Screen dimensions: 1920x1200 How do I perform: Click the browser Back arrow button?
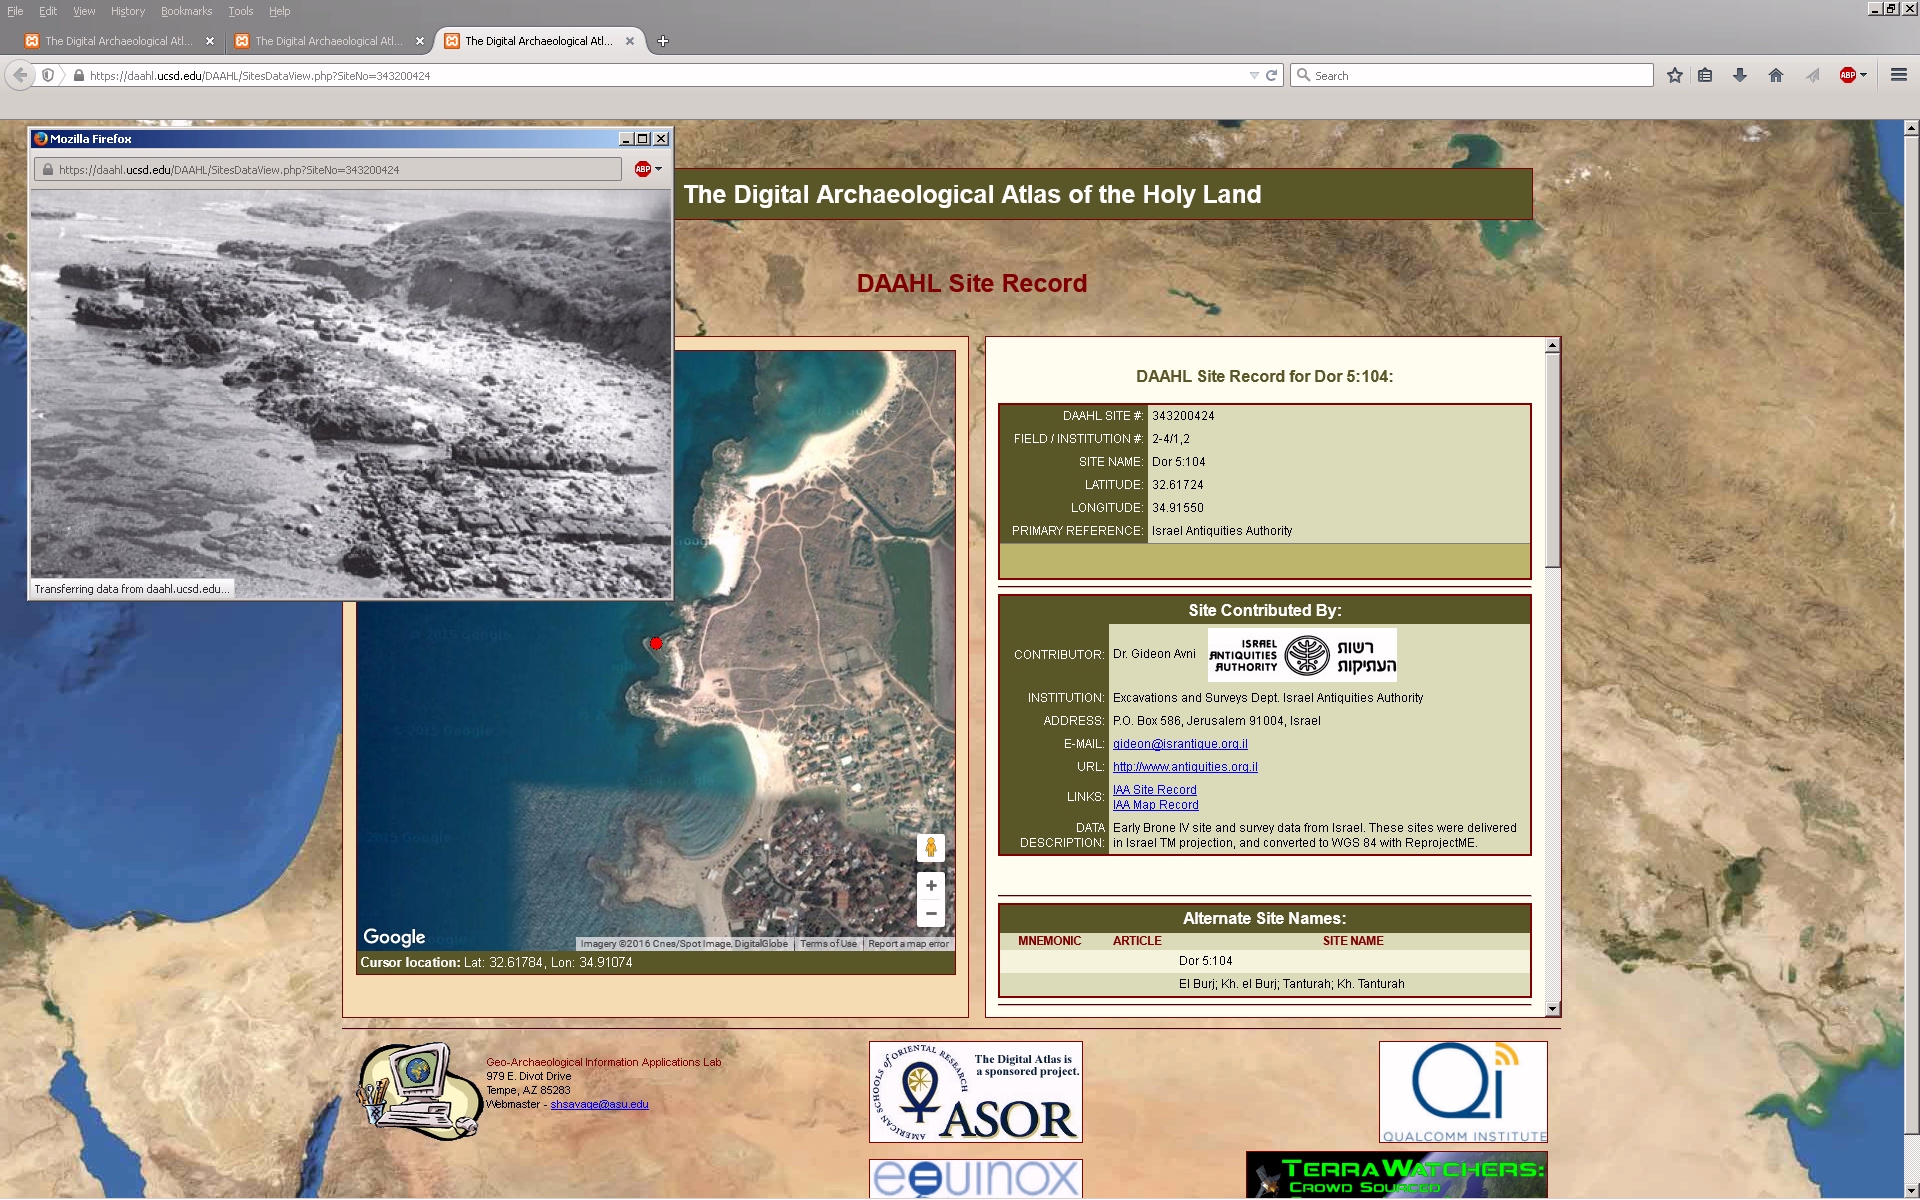[x=20, y=75]
